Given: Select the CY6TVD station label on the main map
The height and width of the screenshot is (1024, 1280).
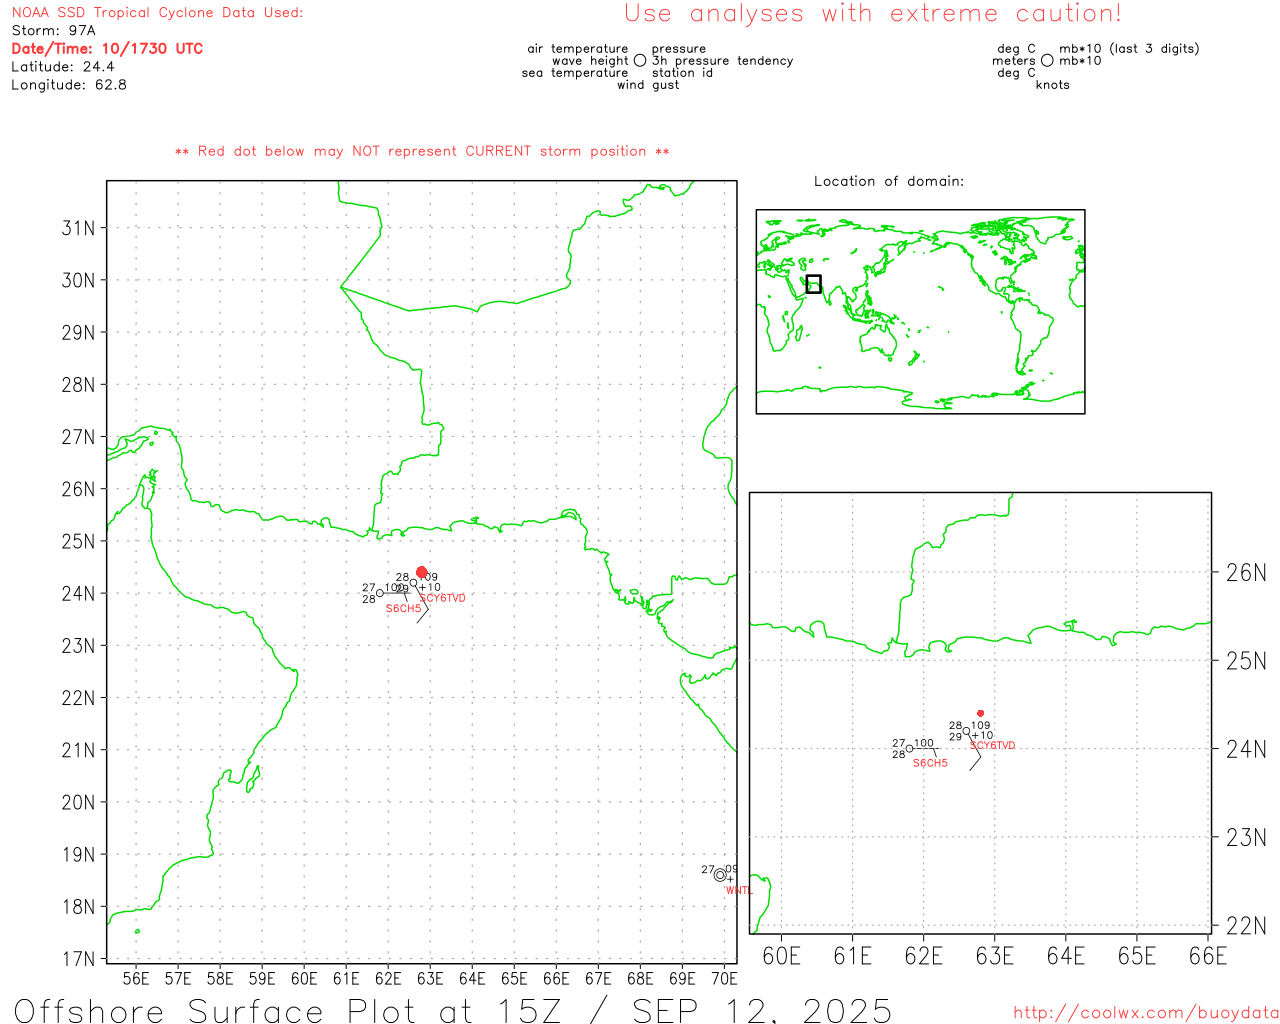Looking at the screenshot, I should click(x=444, y=598).
